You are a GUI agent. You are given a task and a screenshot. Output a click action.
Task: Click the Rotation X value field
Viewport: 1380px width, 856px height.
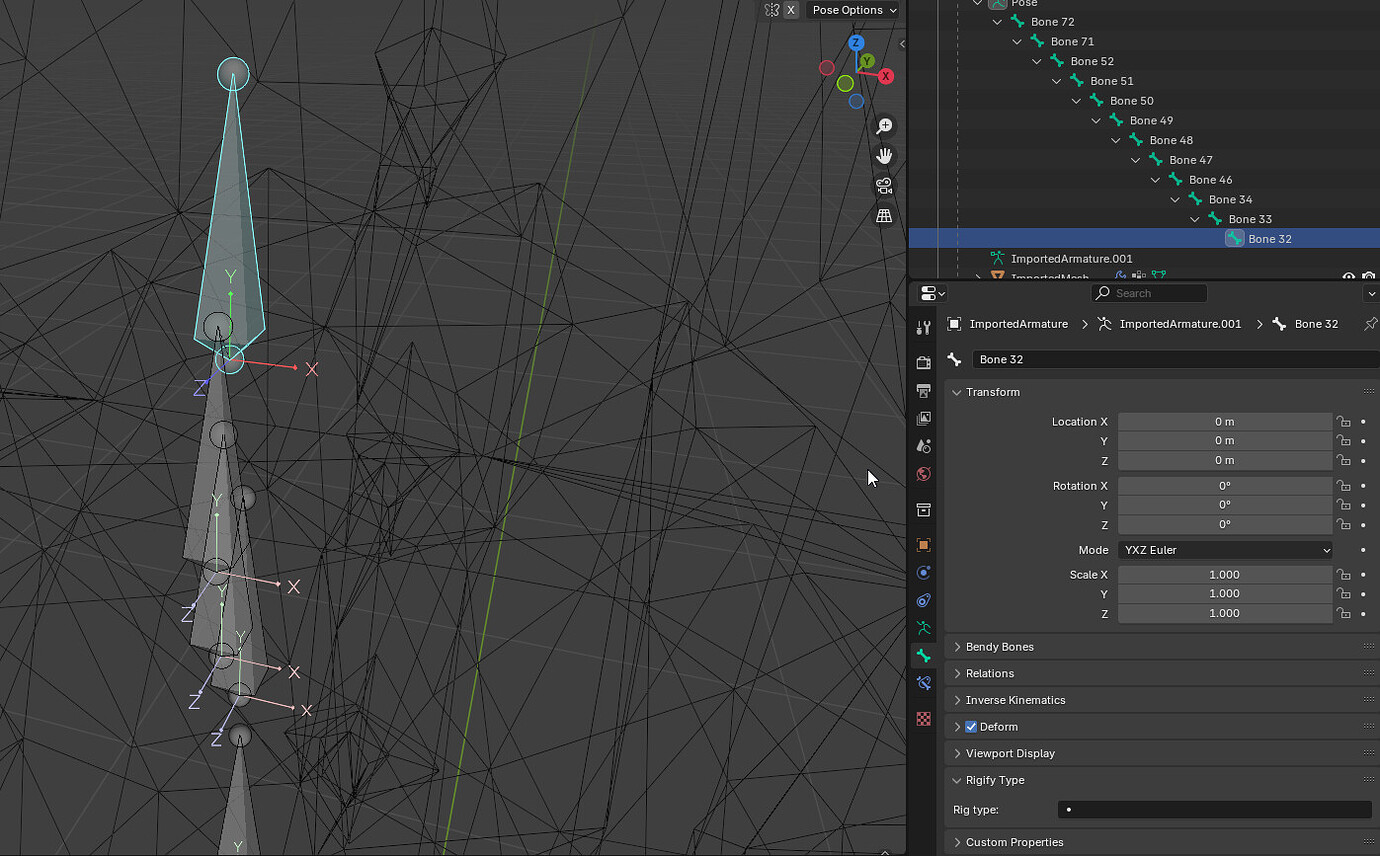pyautogui.click(x=1225, y=486)
